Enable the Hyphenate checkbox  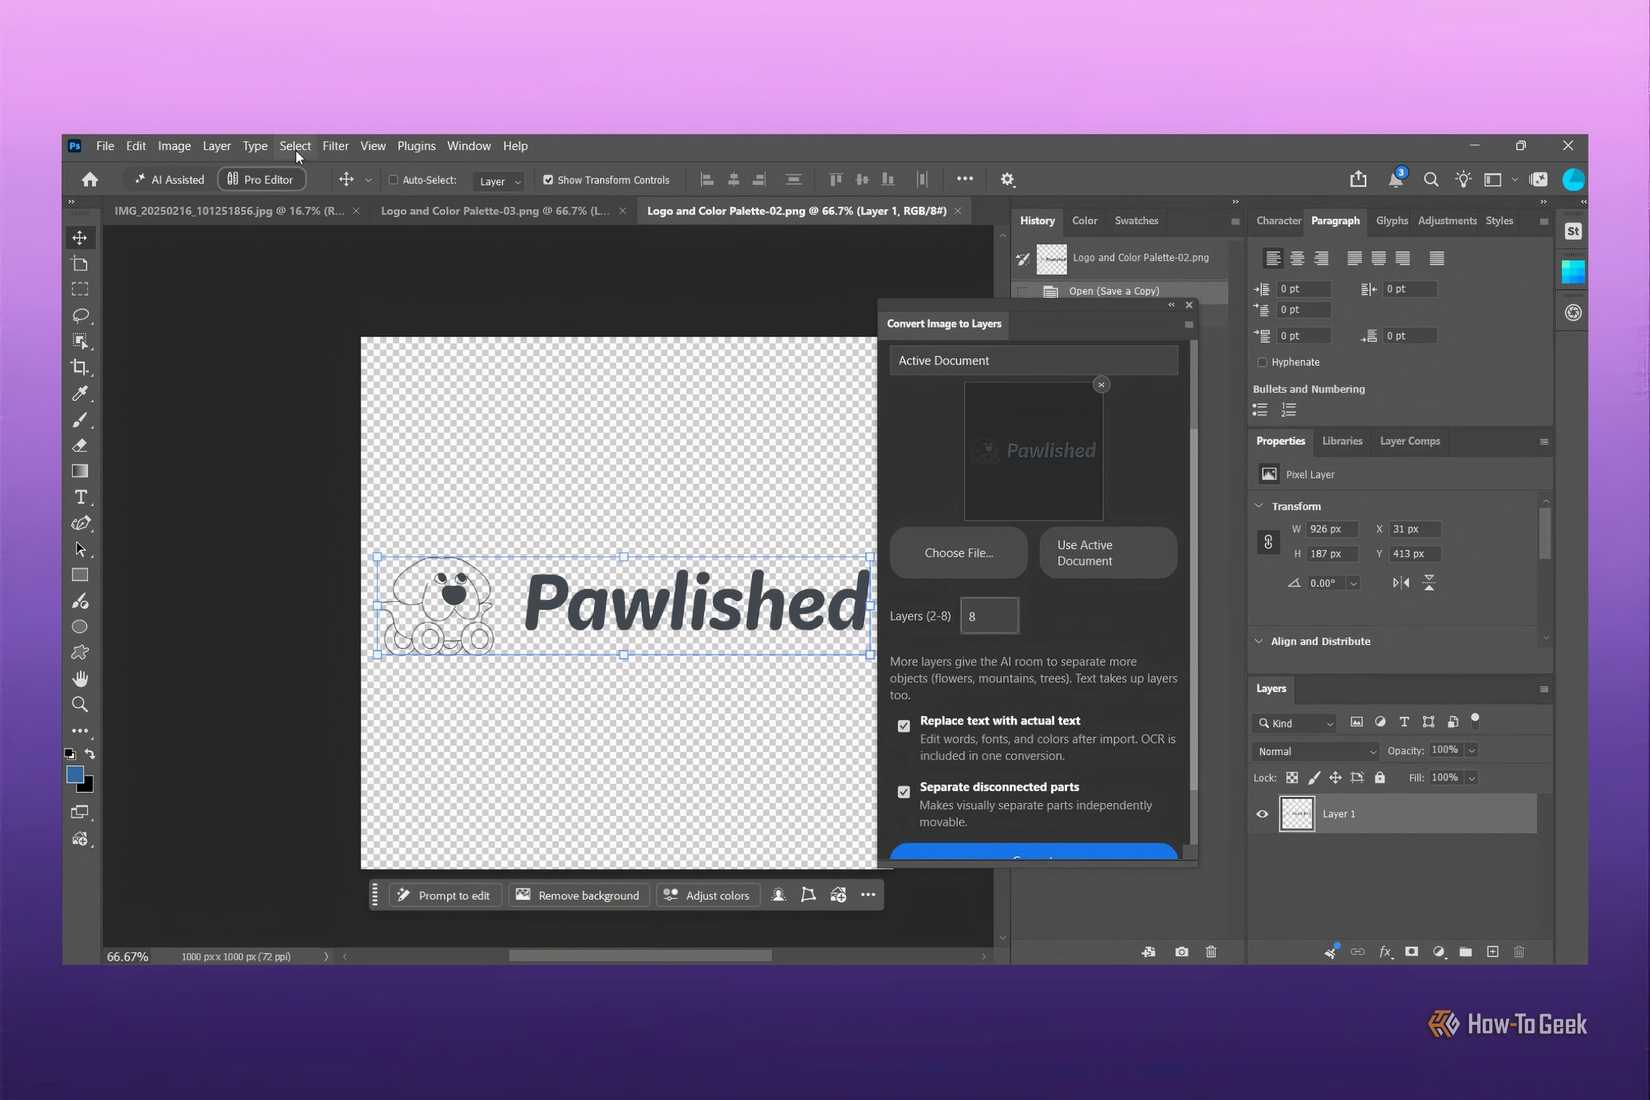[x=1262, y=362]
